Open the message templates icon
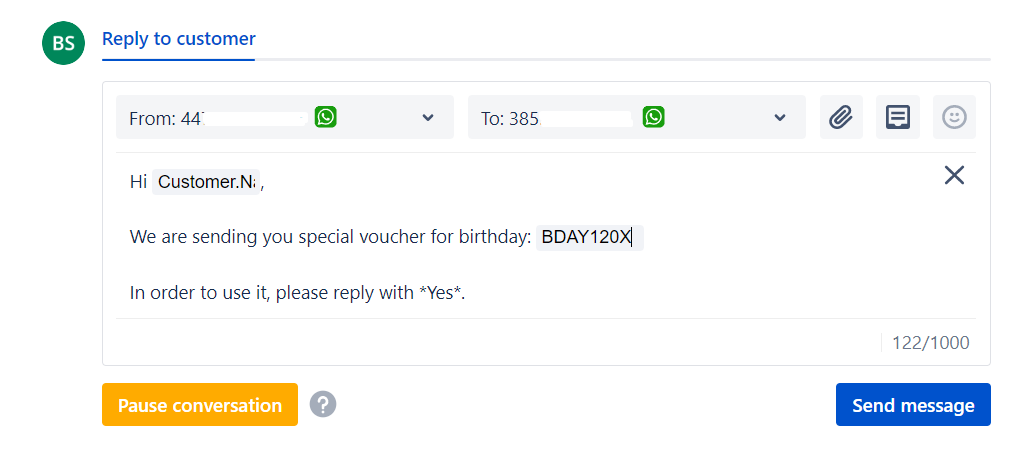The image size is (1035, 465). tap(898, 117)
